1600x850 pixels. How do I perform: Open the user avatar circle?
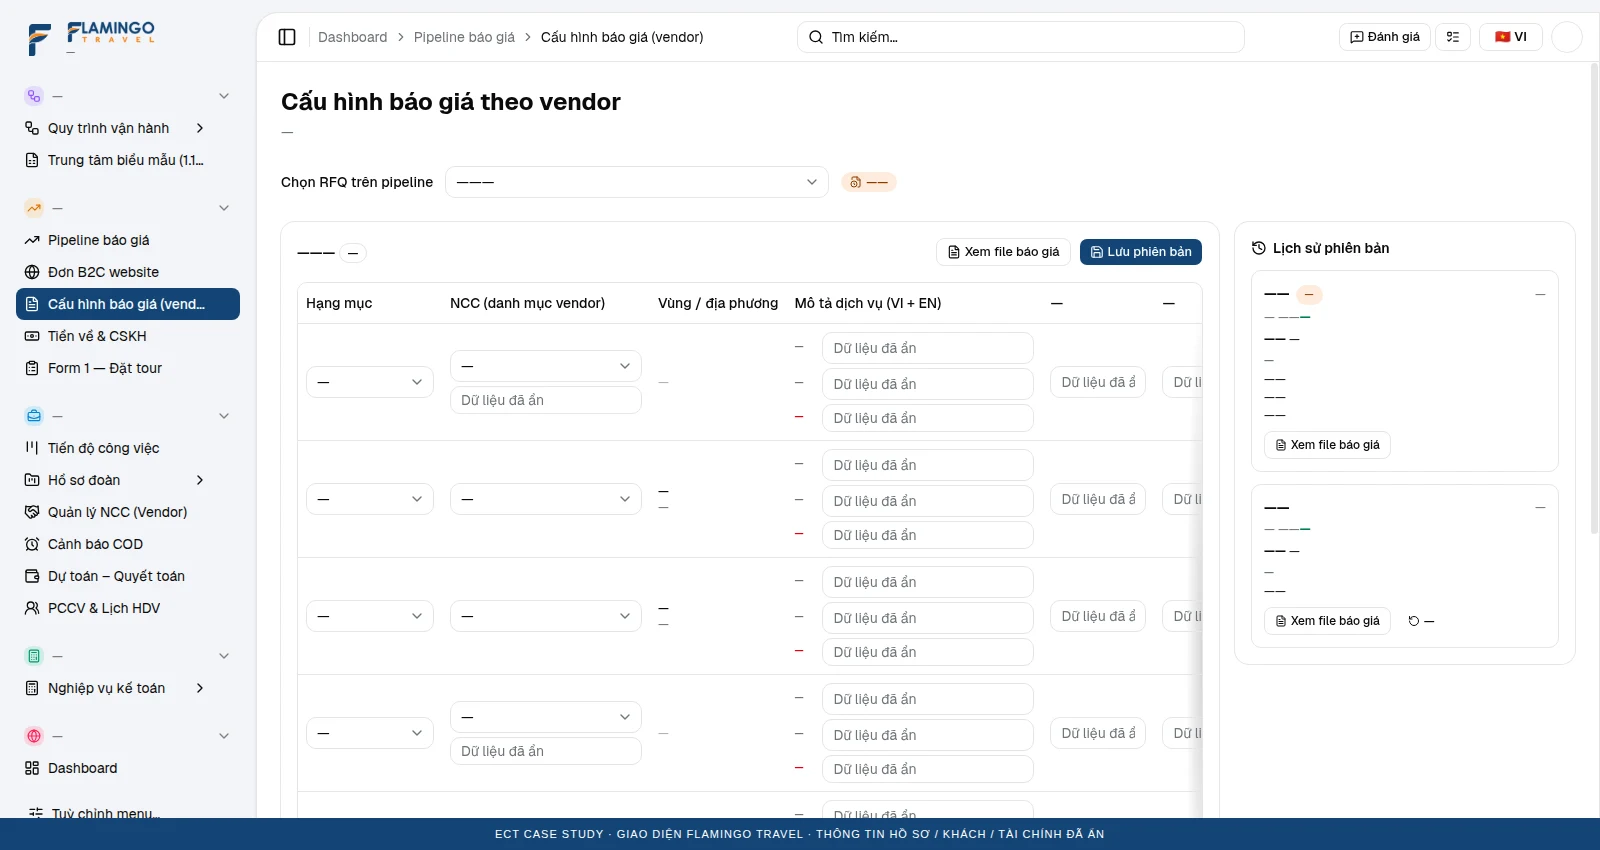pyautogui.click(x=1567, y=37)
